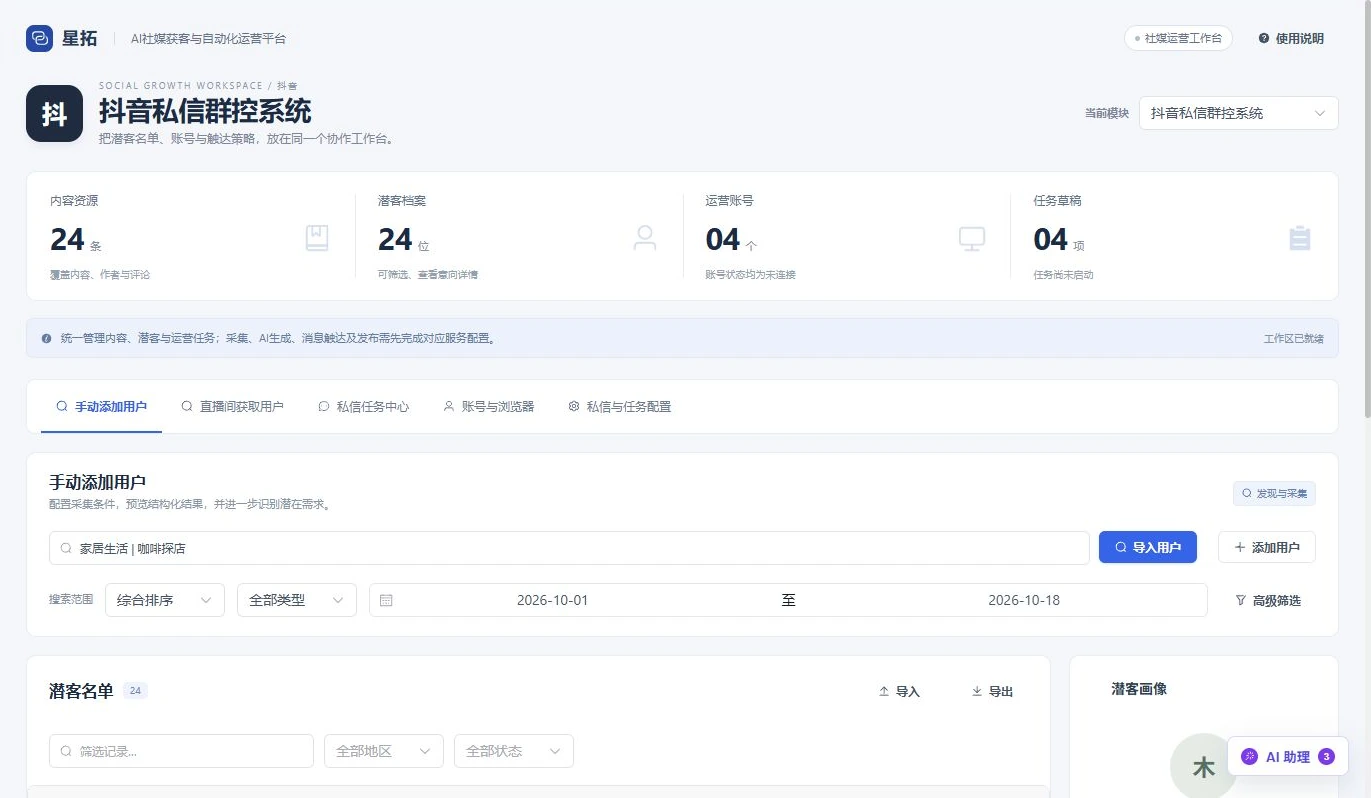Click the question mark icon beside 使用说明

pyautogui.click(x=1264, y=38)
